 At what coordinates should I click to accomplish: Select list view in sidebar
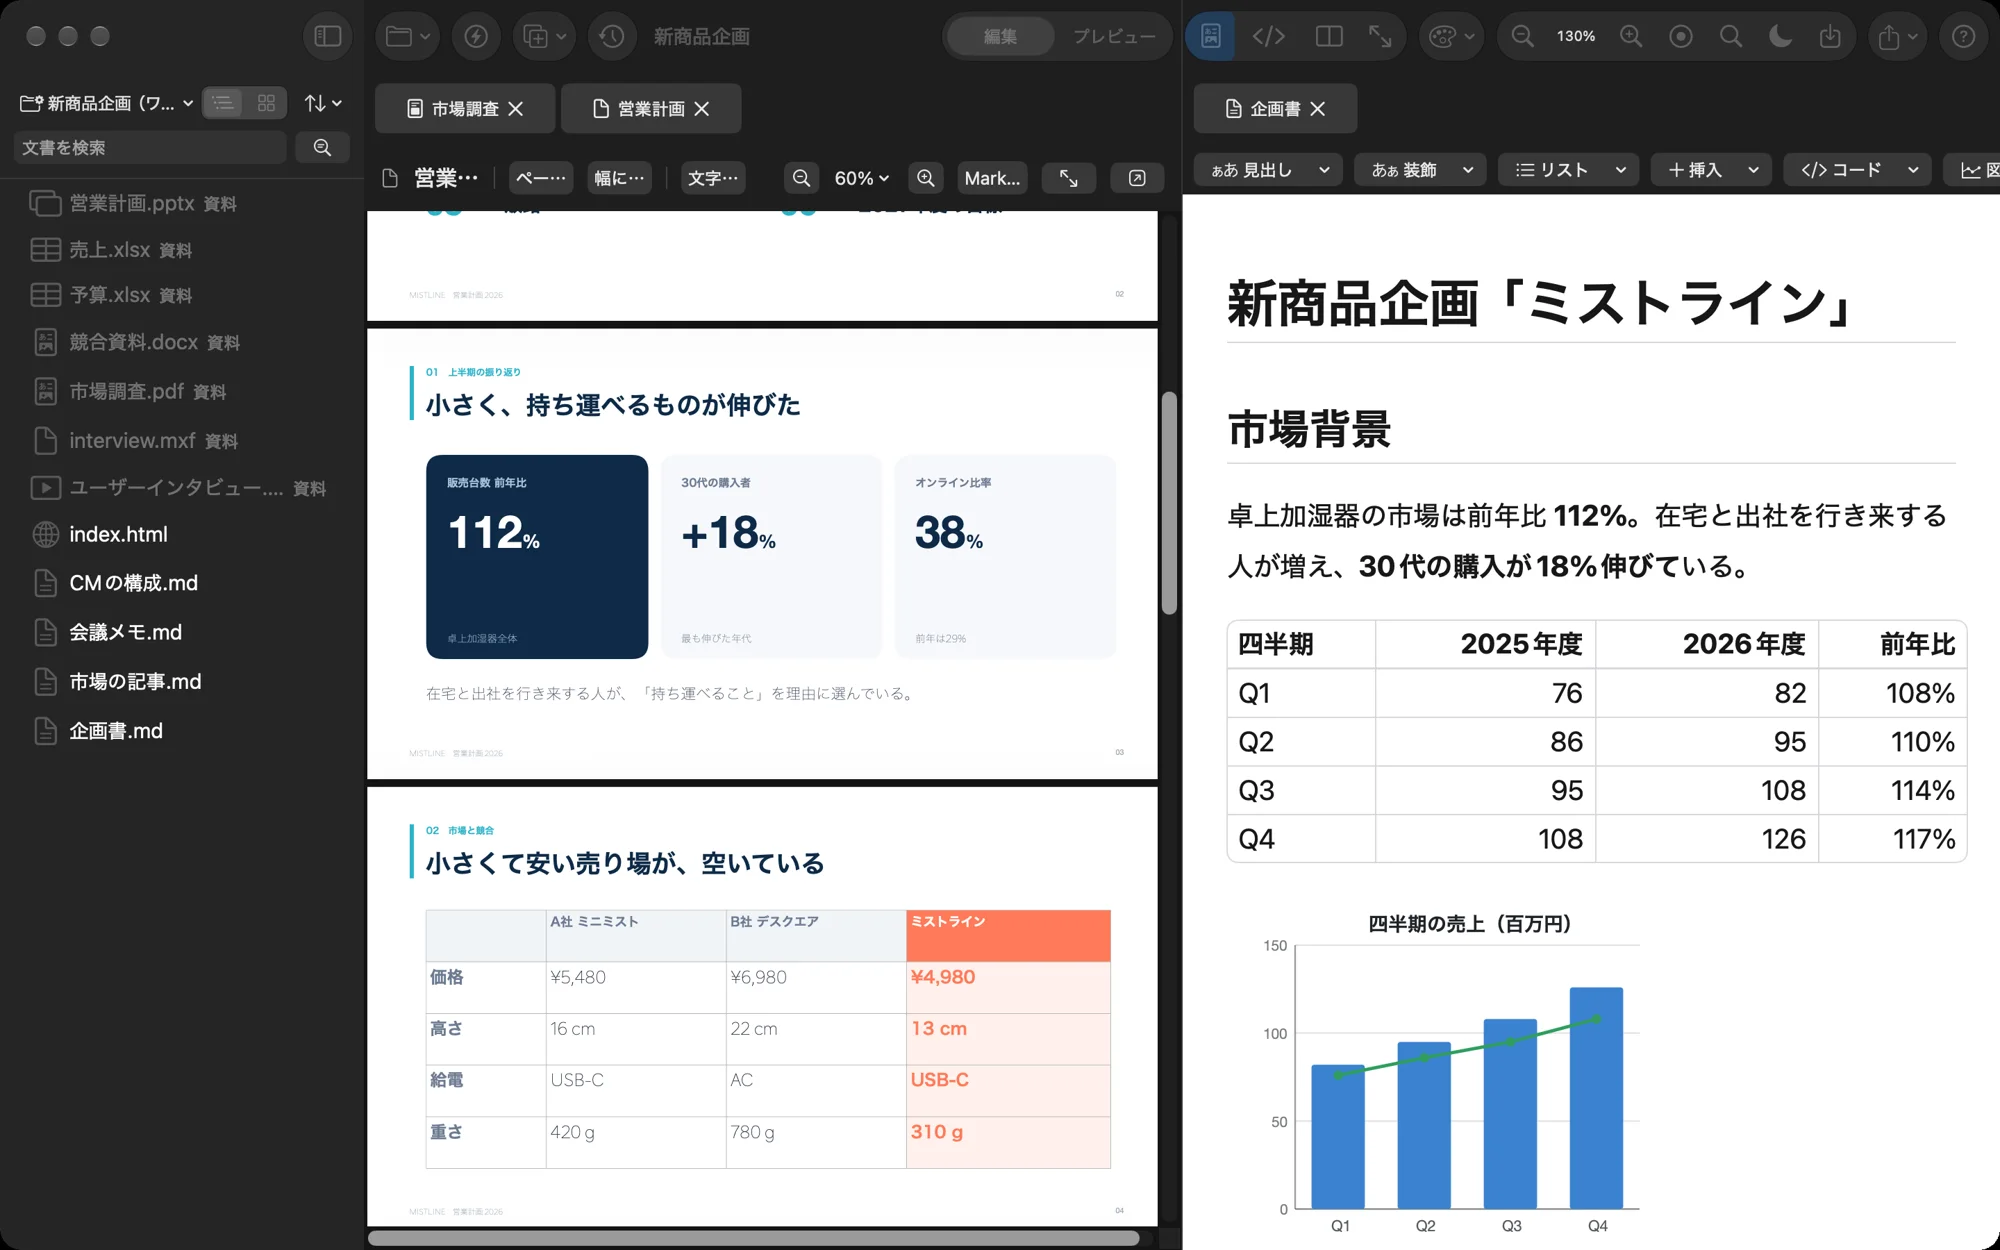pos(223,103)
